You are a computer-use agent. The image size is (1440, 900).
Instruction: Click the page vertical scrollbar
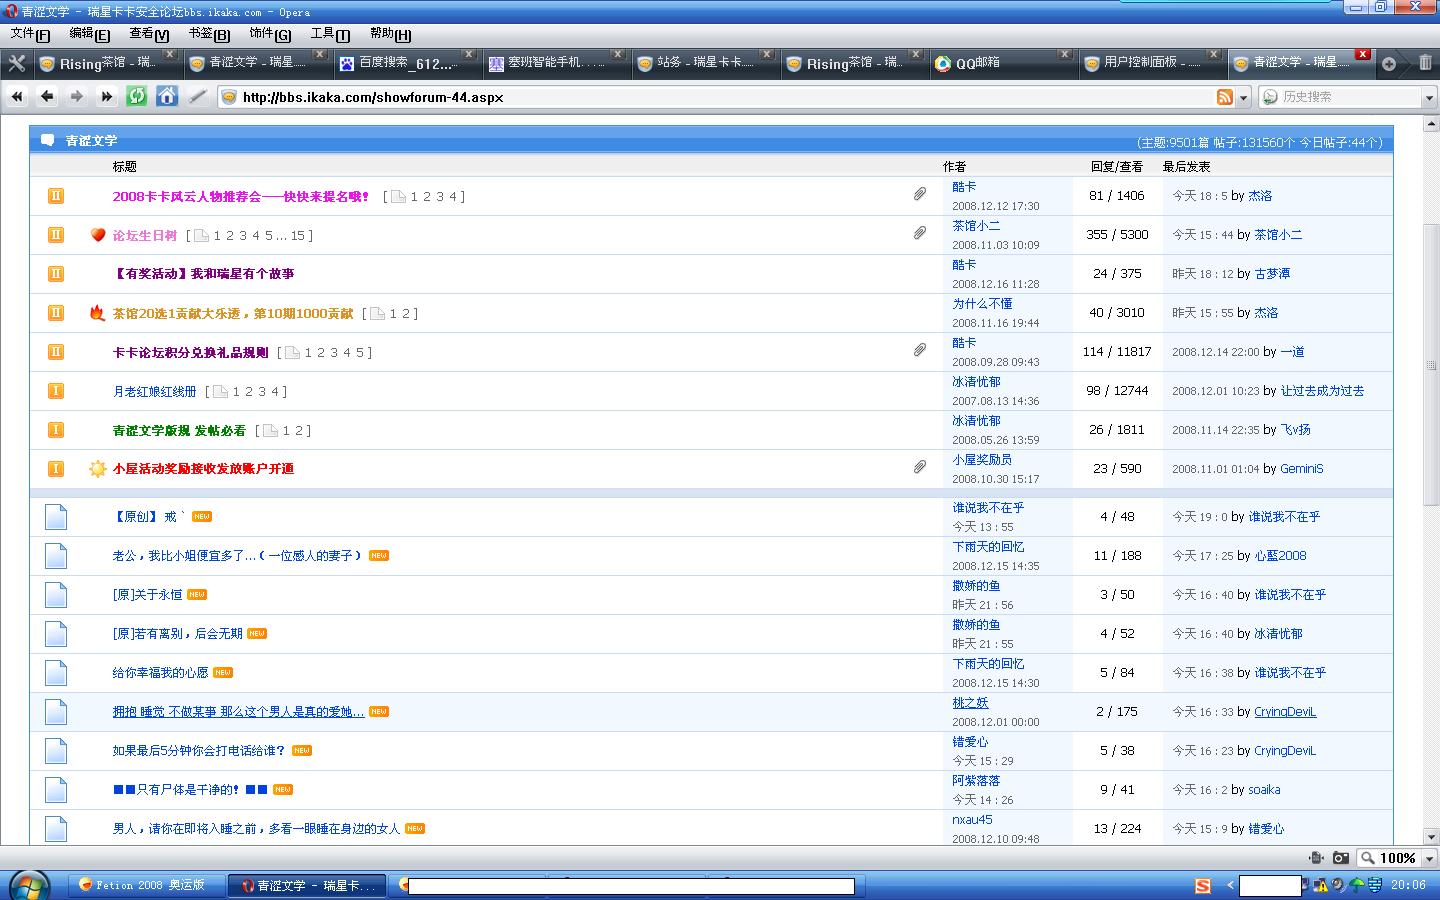click(x=1431, y=480)
